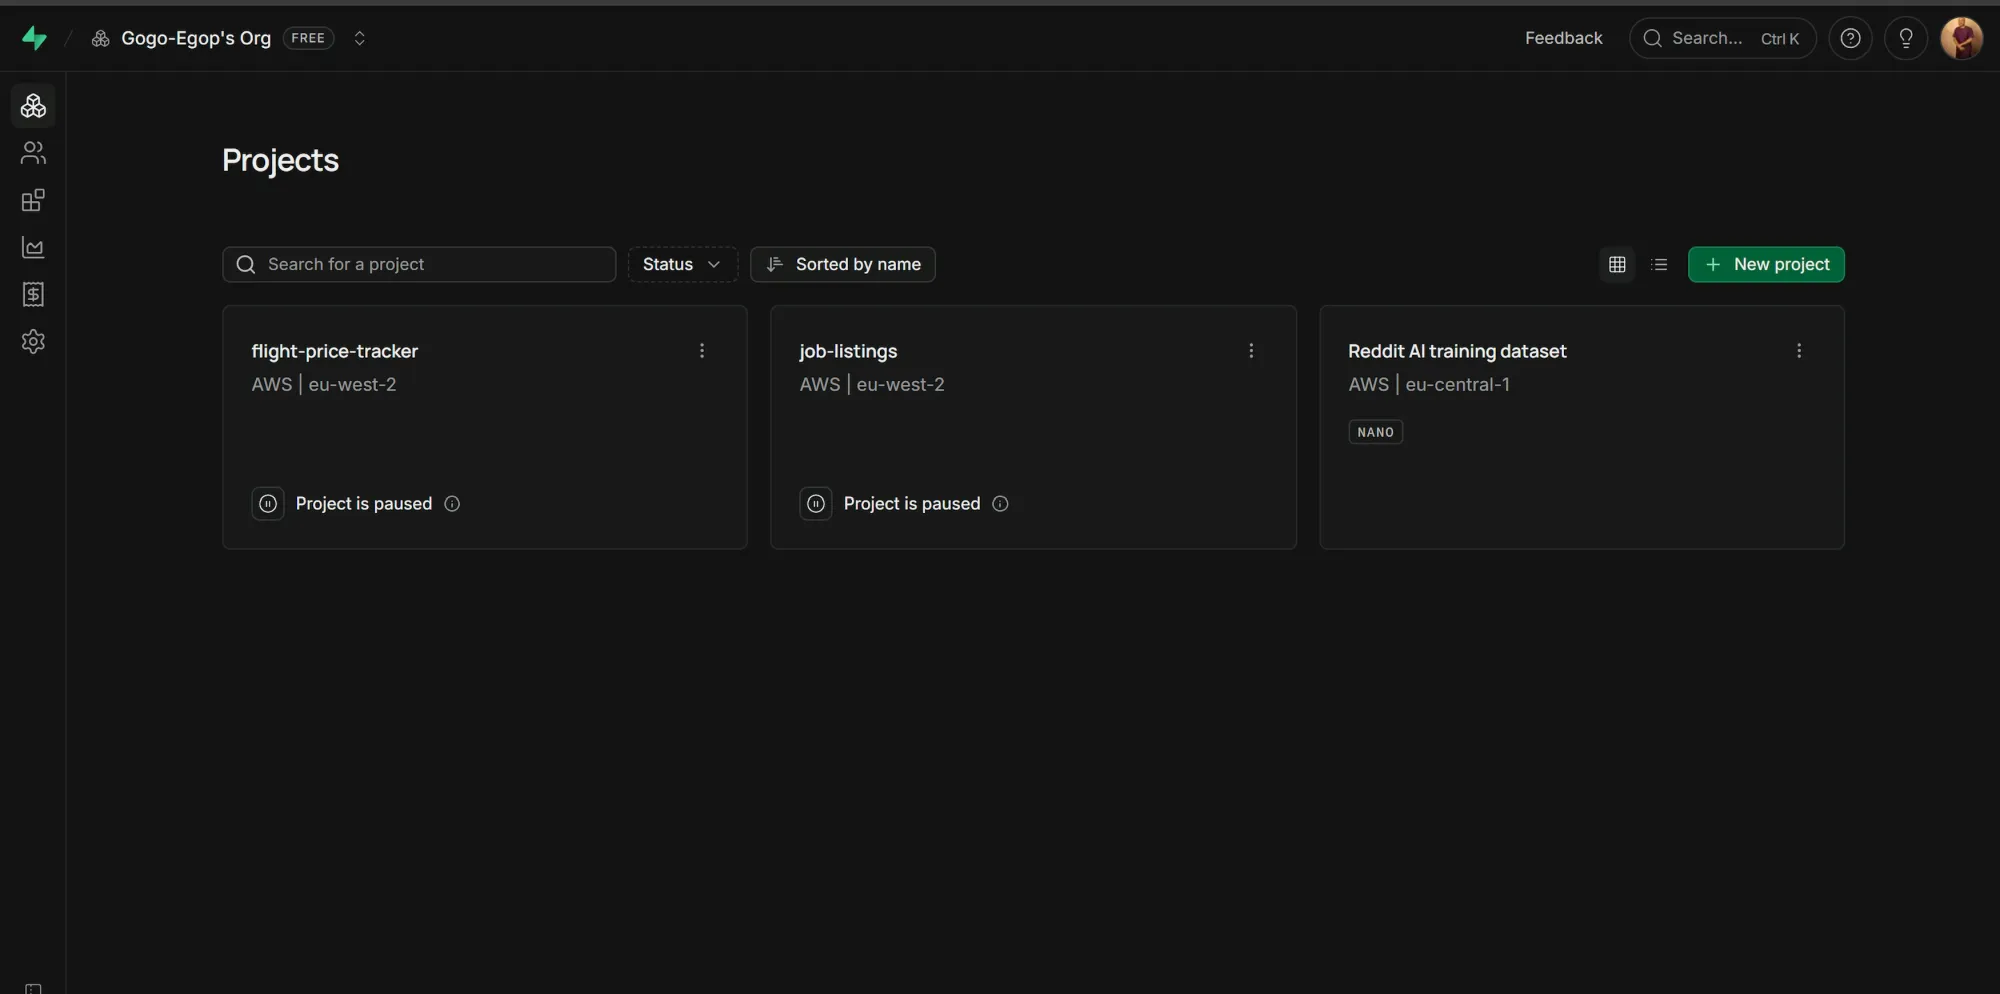Click the Supabase logo icon
2000x994 pixels.
34,38
